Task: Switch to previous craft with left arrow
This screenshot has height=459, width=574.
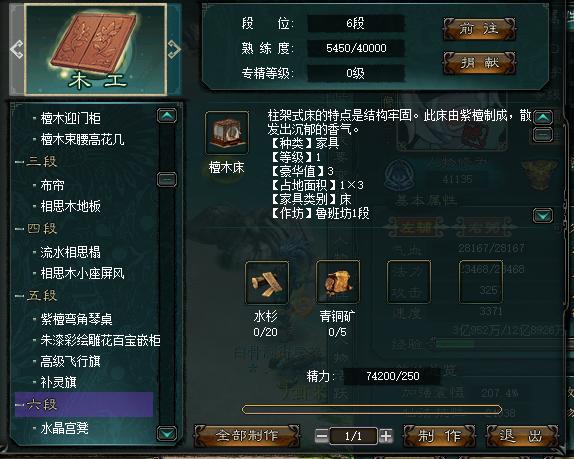Action: pyautogui.click(x=16, y=49)
